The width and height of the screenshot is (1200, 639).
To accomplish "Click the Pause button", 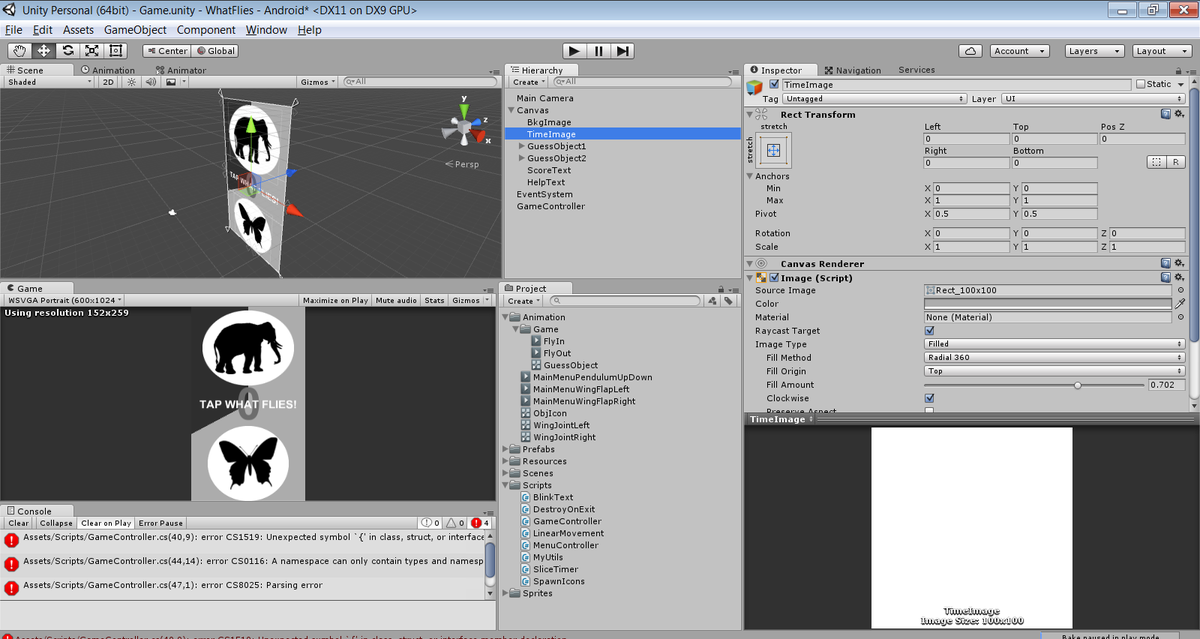I will (598, 51).
